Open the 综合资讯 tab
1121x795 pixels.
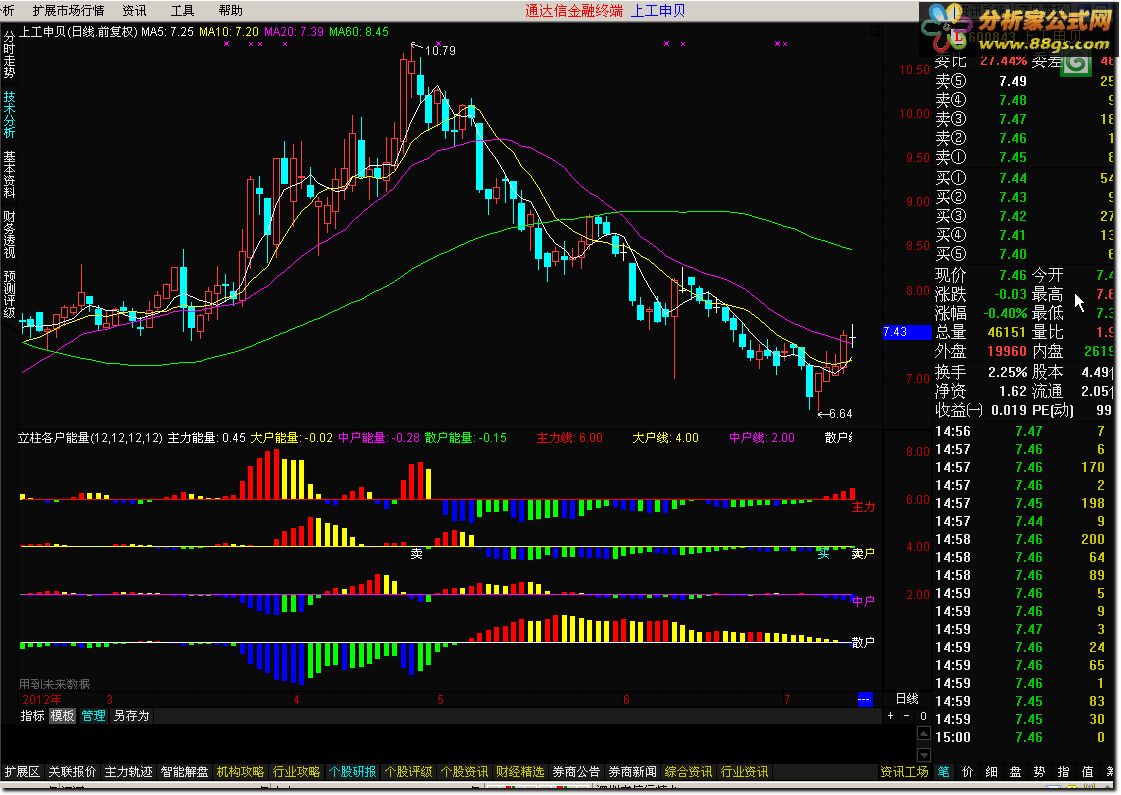tap(688, 771)
